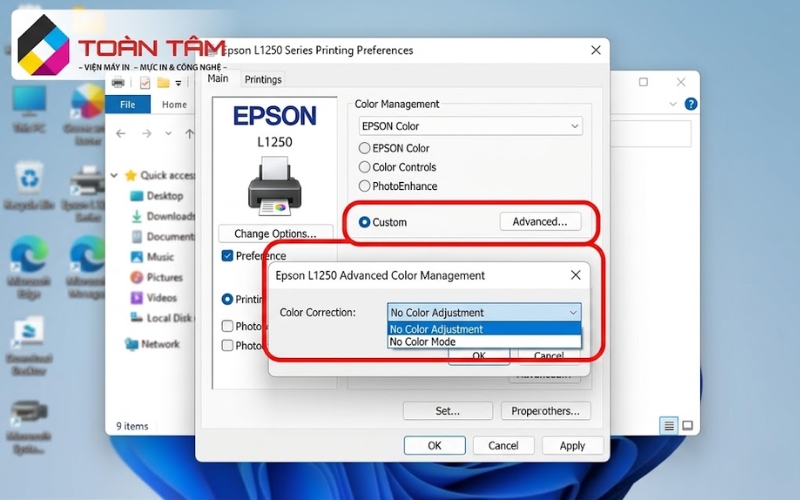Switch Explorer to details view icon
Screen dimensions: 800x500
click(x=669, y=426)
